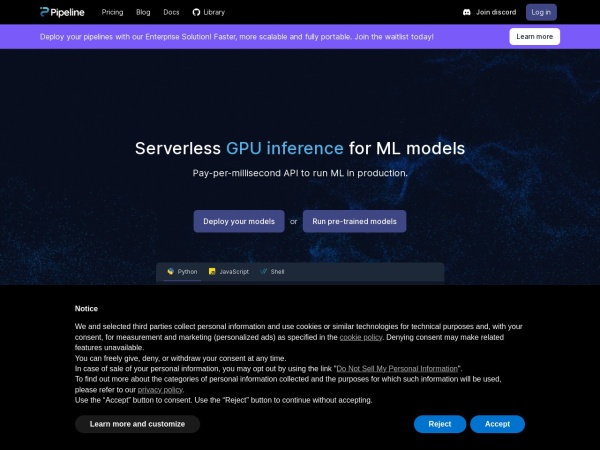
Task: Accept the cookie consent notice
Action: (497, 424)
